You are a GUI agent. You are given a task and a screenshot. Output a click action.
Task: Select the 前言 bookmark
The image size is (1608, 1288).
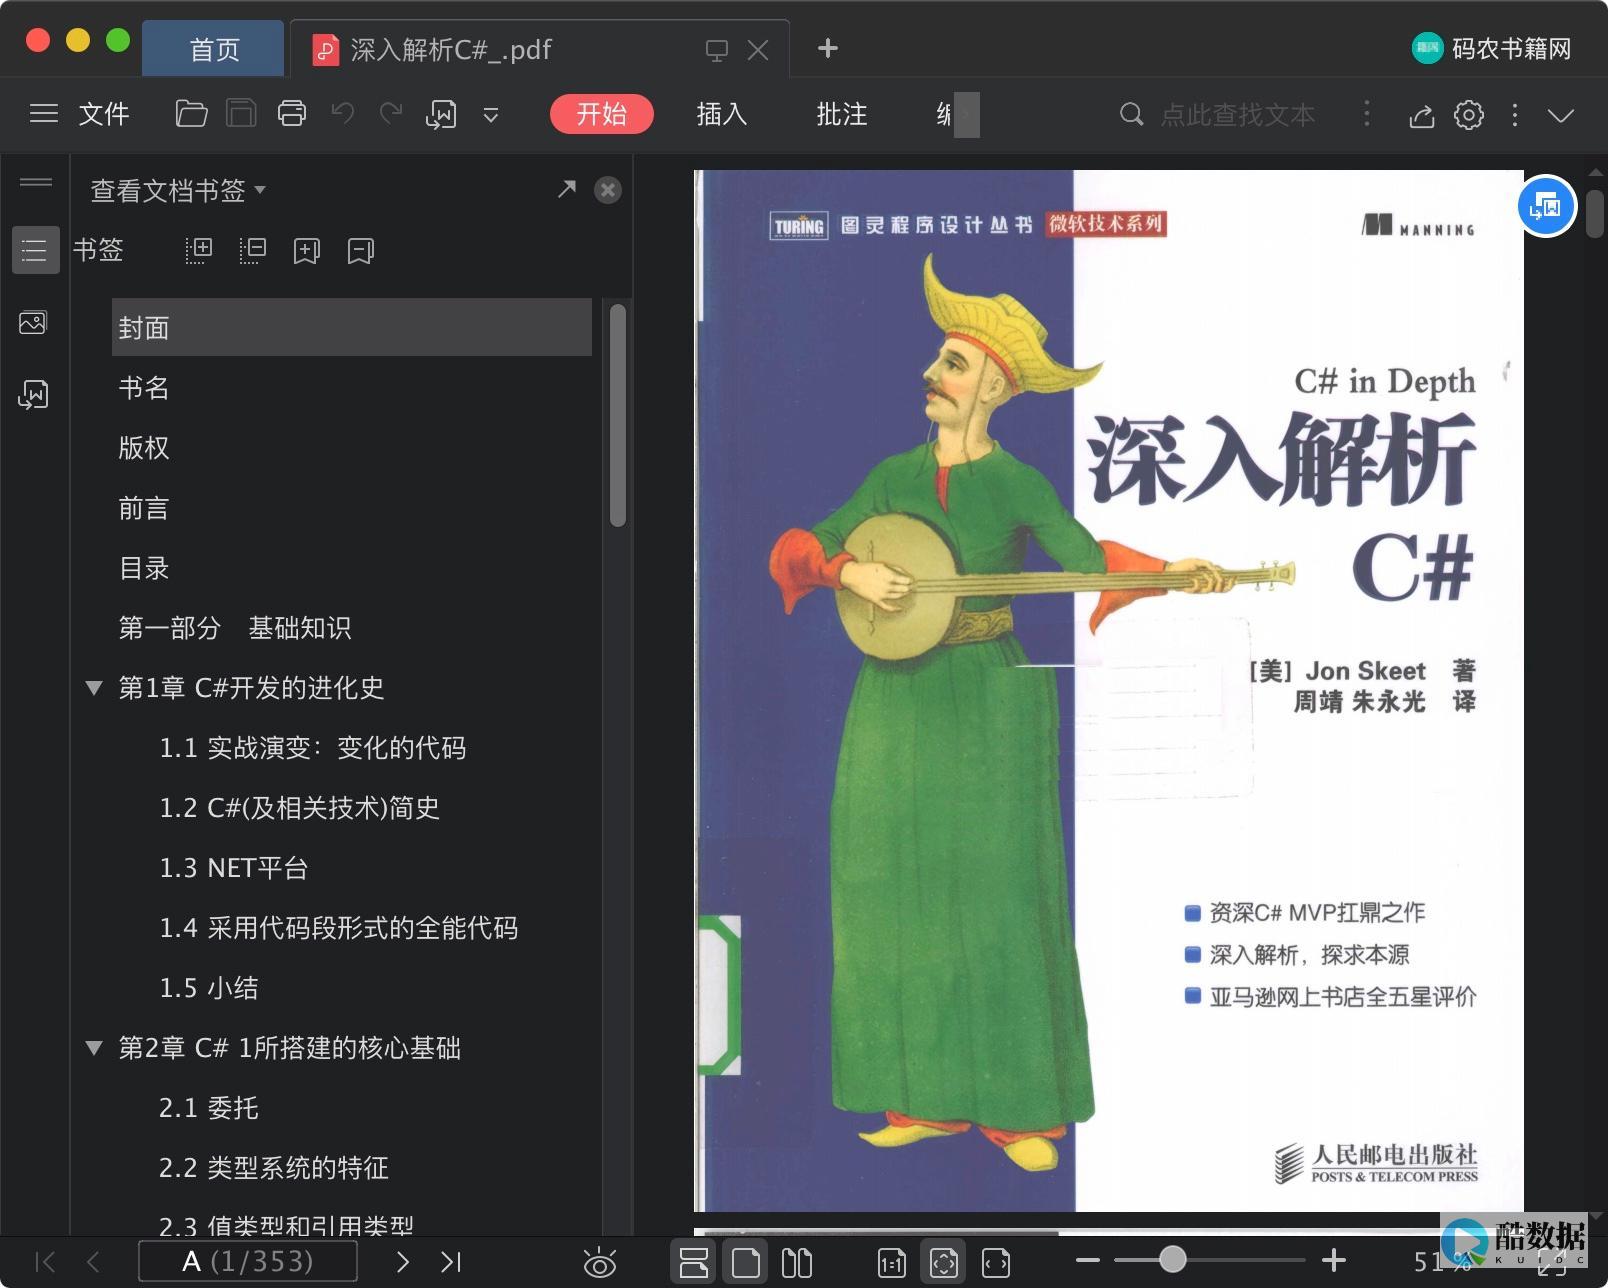144,508
